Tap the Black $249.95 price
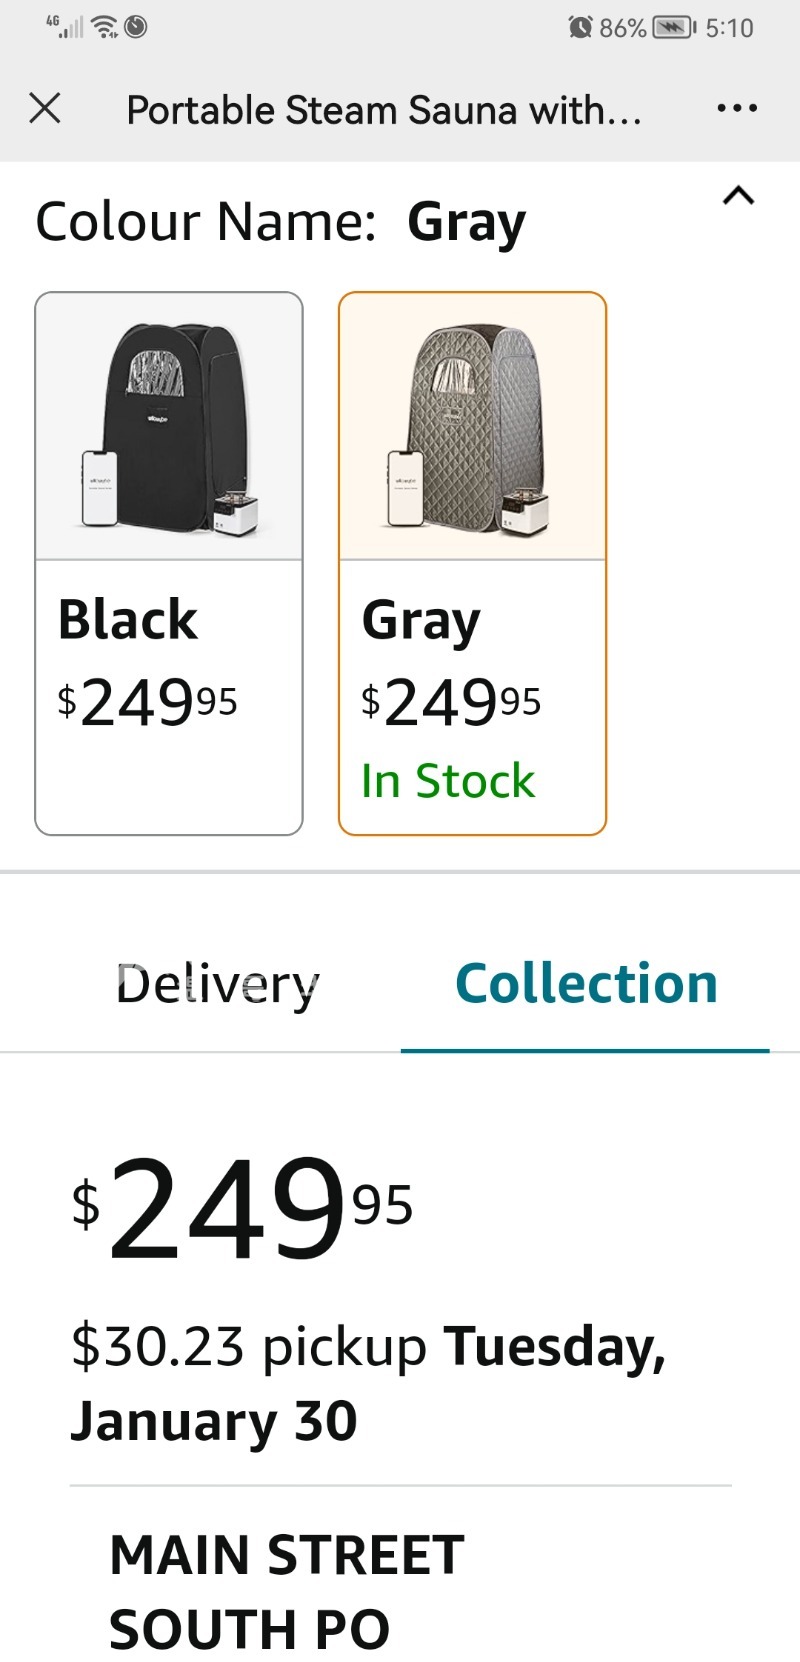Image resolution: width=800 pixels, height=1662 pixels. (148, 702)
